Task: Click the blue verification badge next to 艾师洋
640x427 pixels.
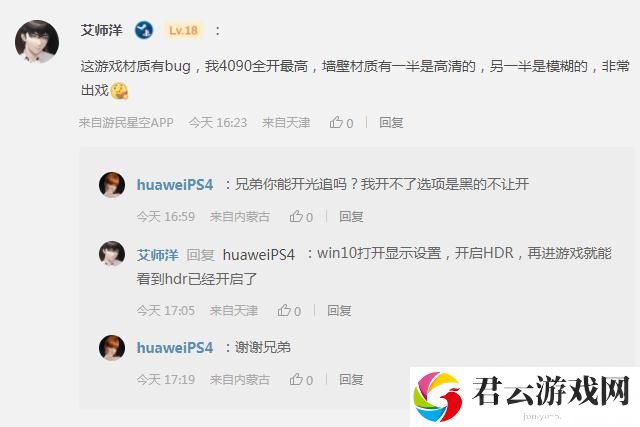Action: point(144,30)
